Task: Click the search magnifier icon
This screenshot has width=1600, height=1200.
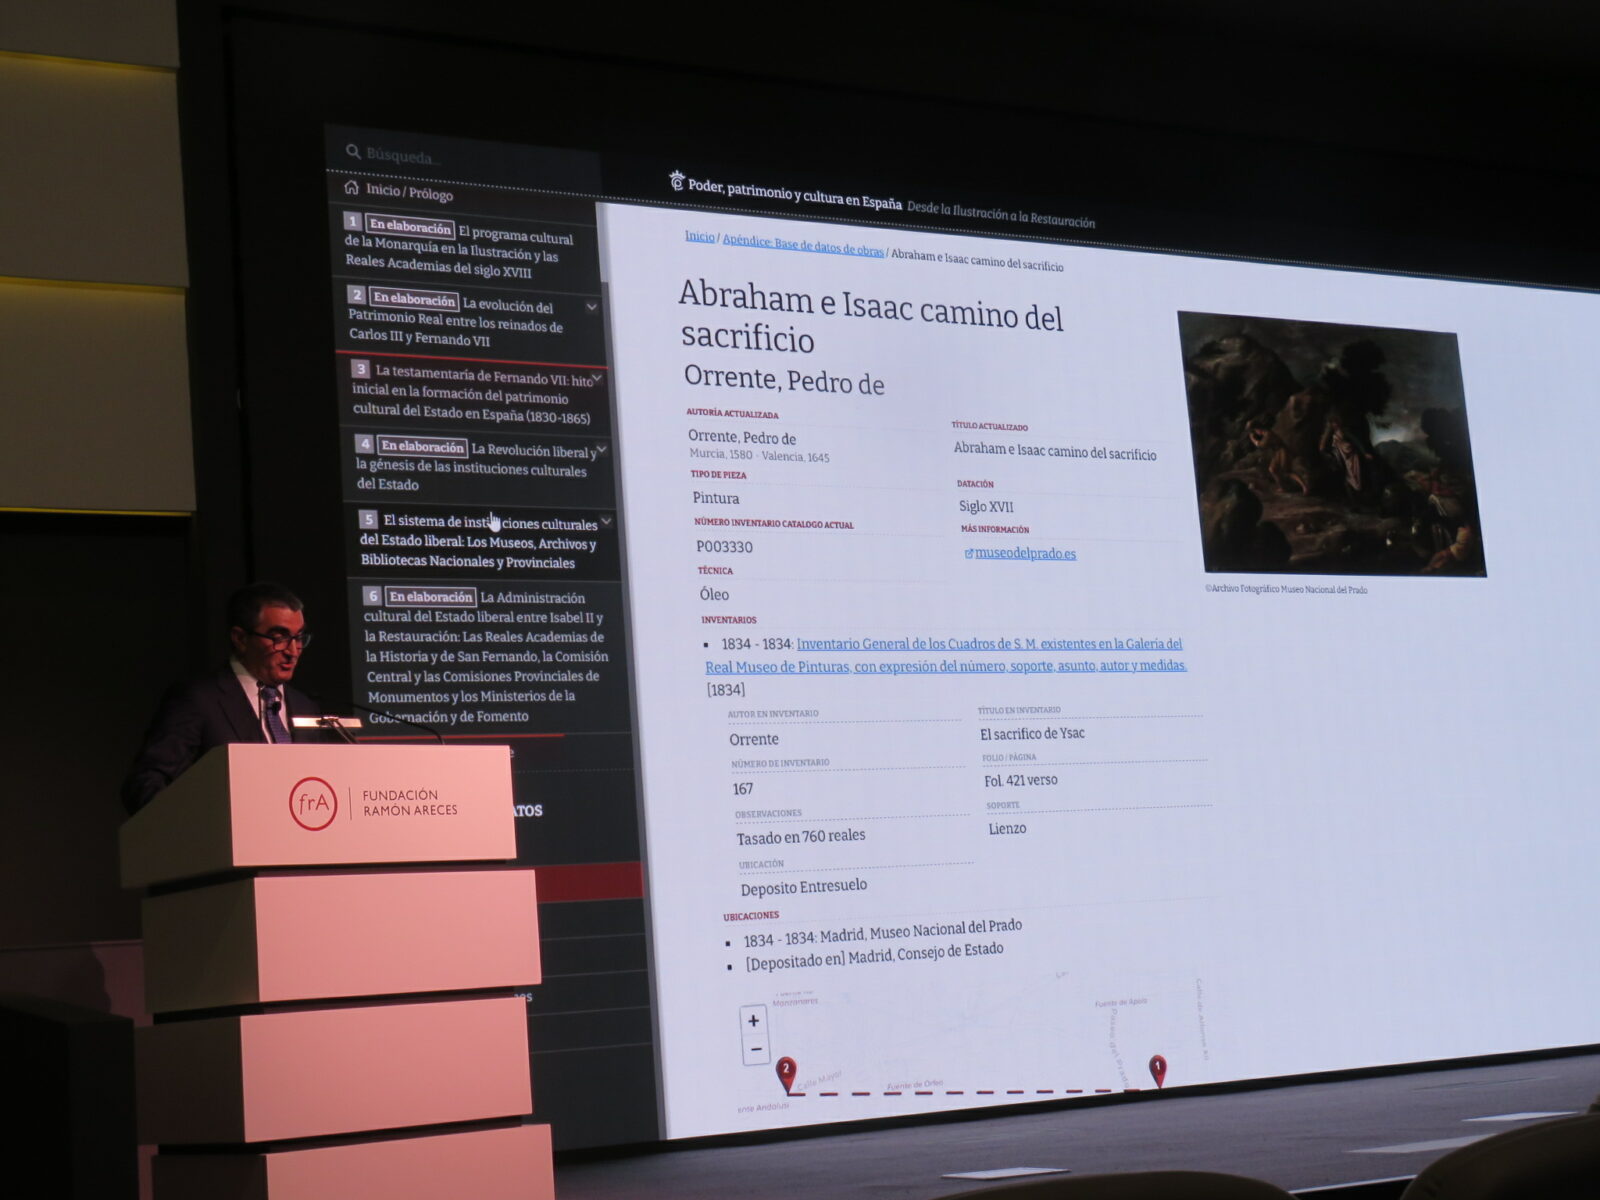Action: [353, 152]
